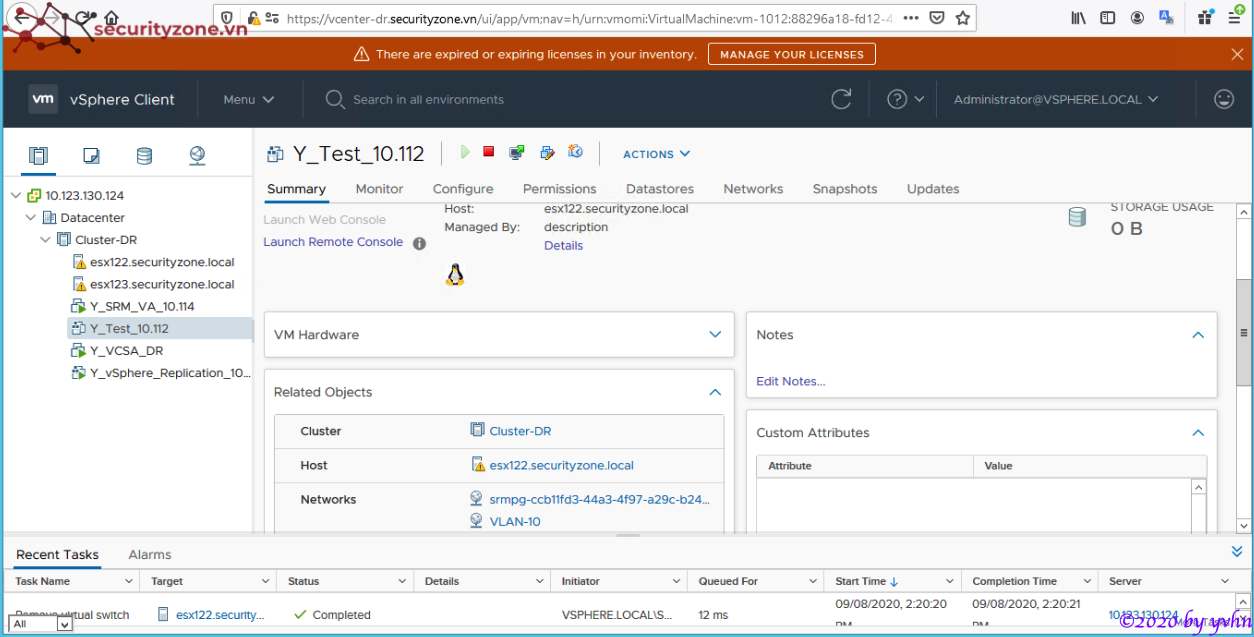The width and height of the screenshot is (1254, 637).
Task: Select esx123.securityzone.local in inventory tree
Action: coord(162,285)
